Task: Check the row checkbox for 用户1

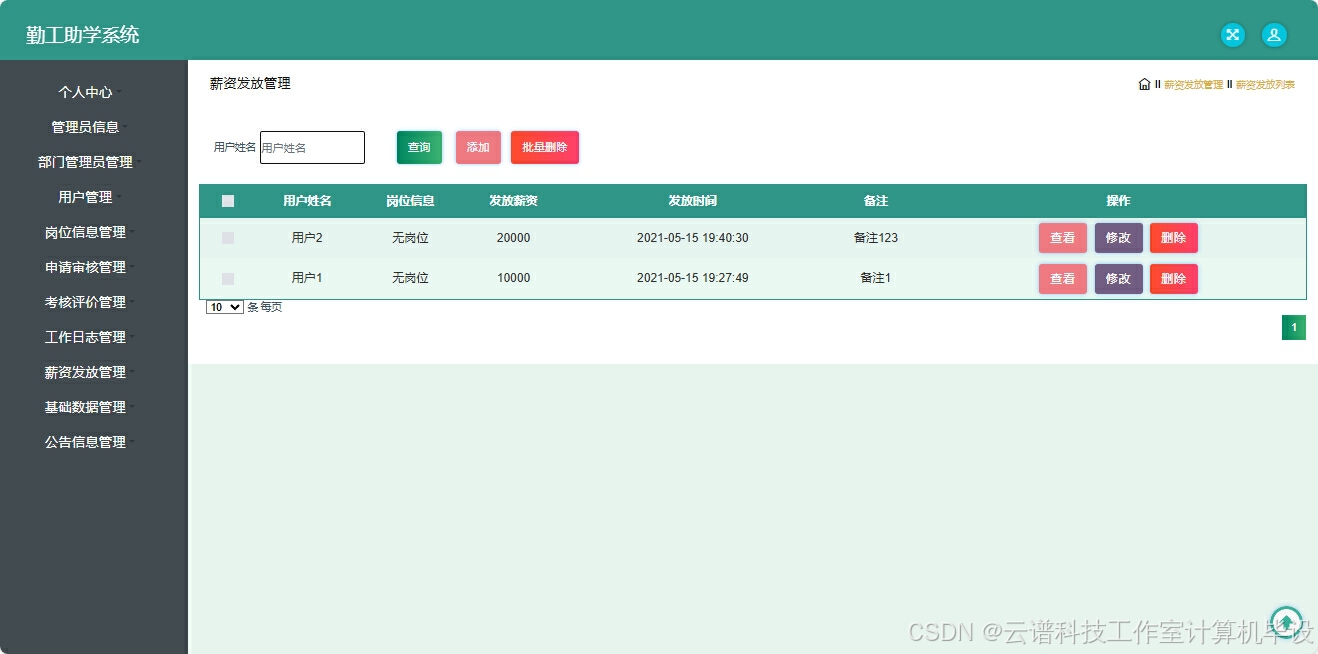Action: (228, 278)
